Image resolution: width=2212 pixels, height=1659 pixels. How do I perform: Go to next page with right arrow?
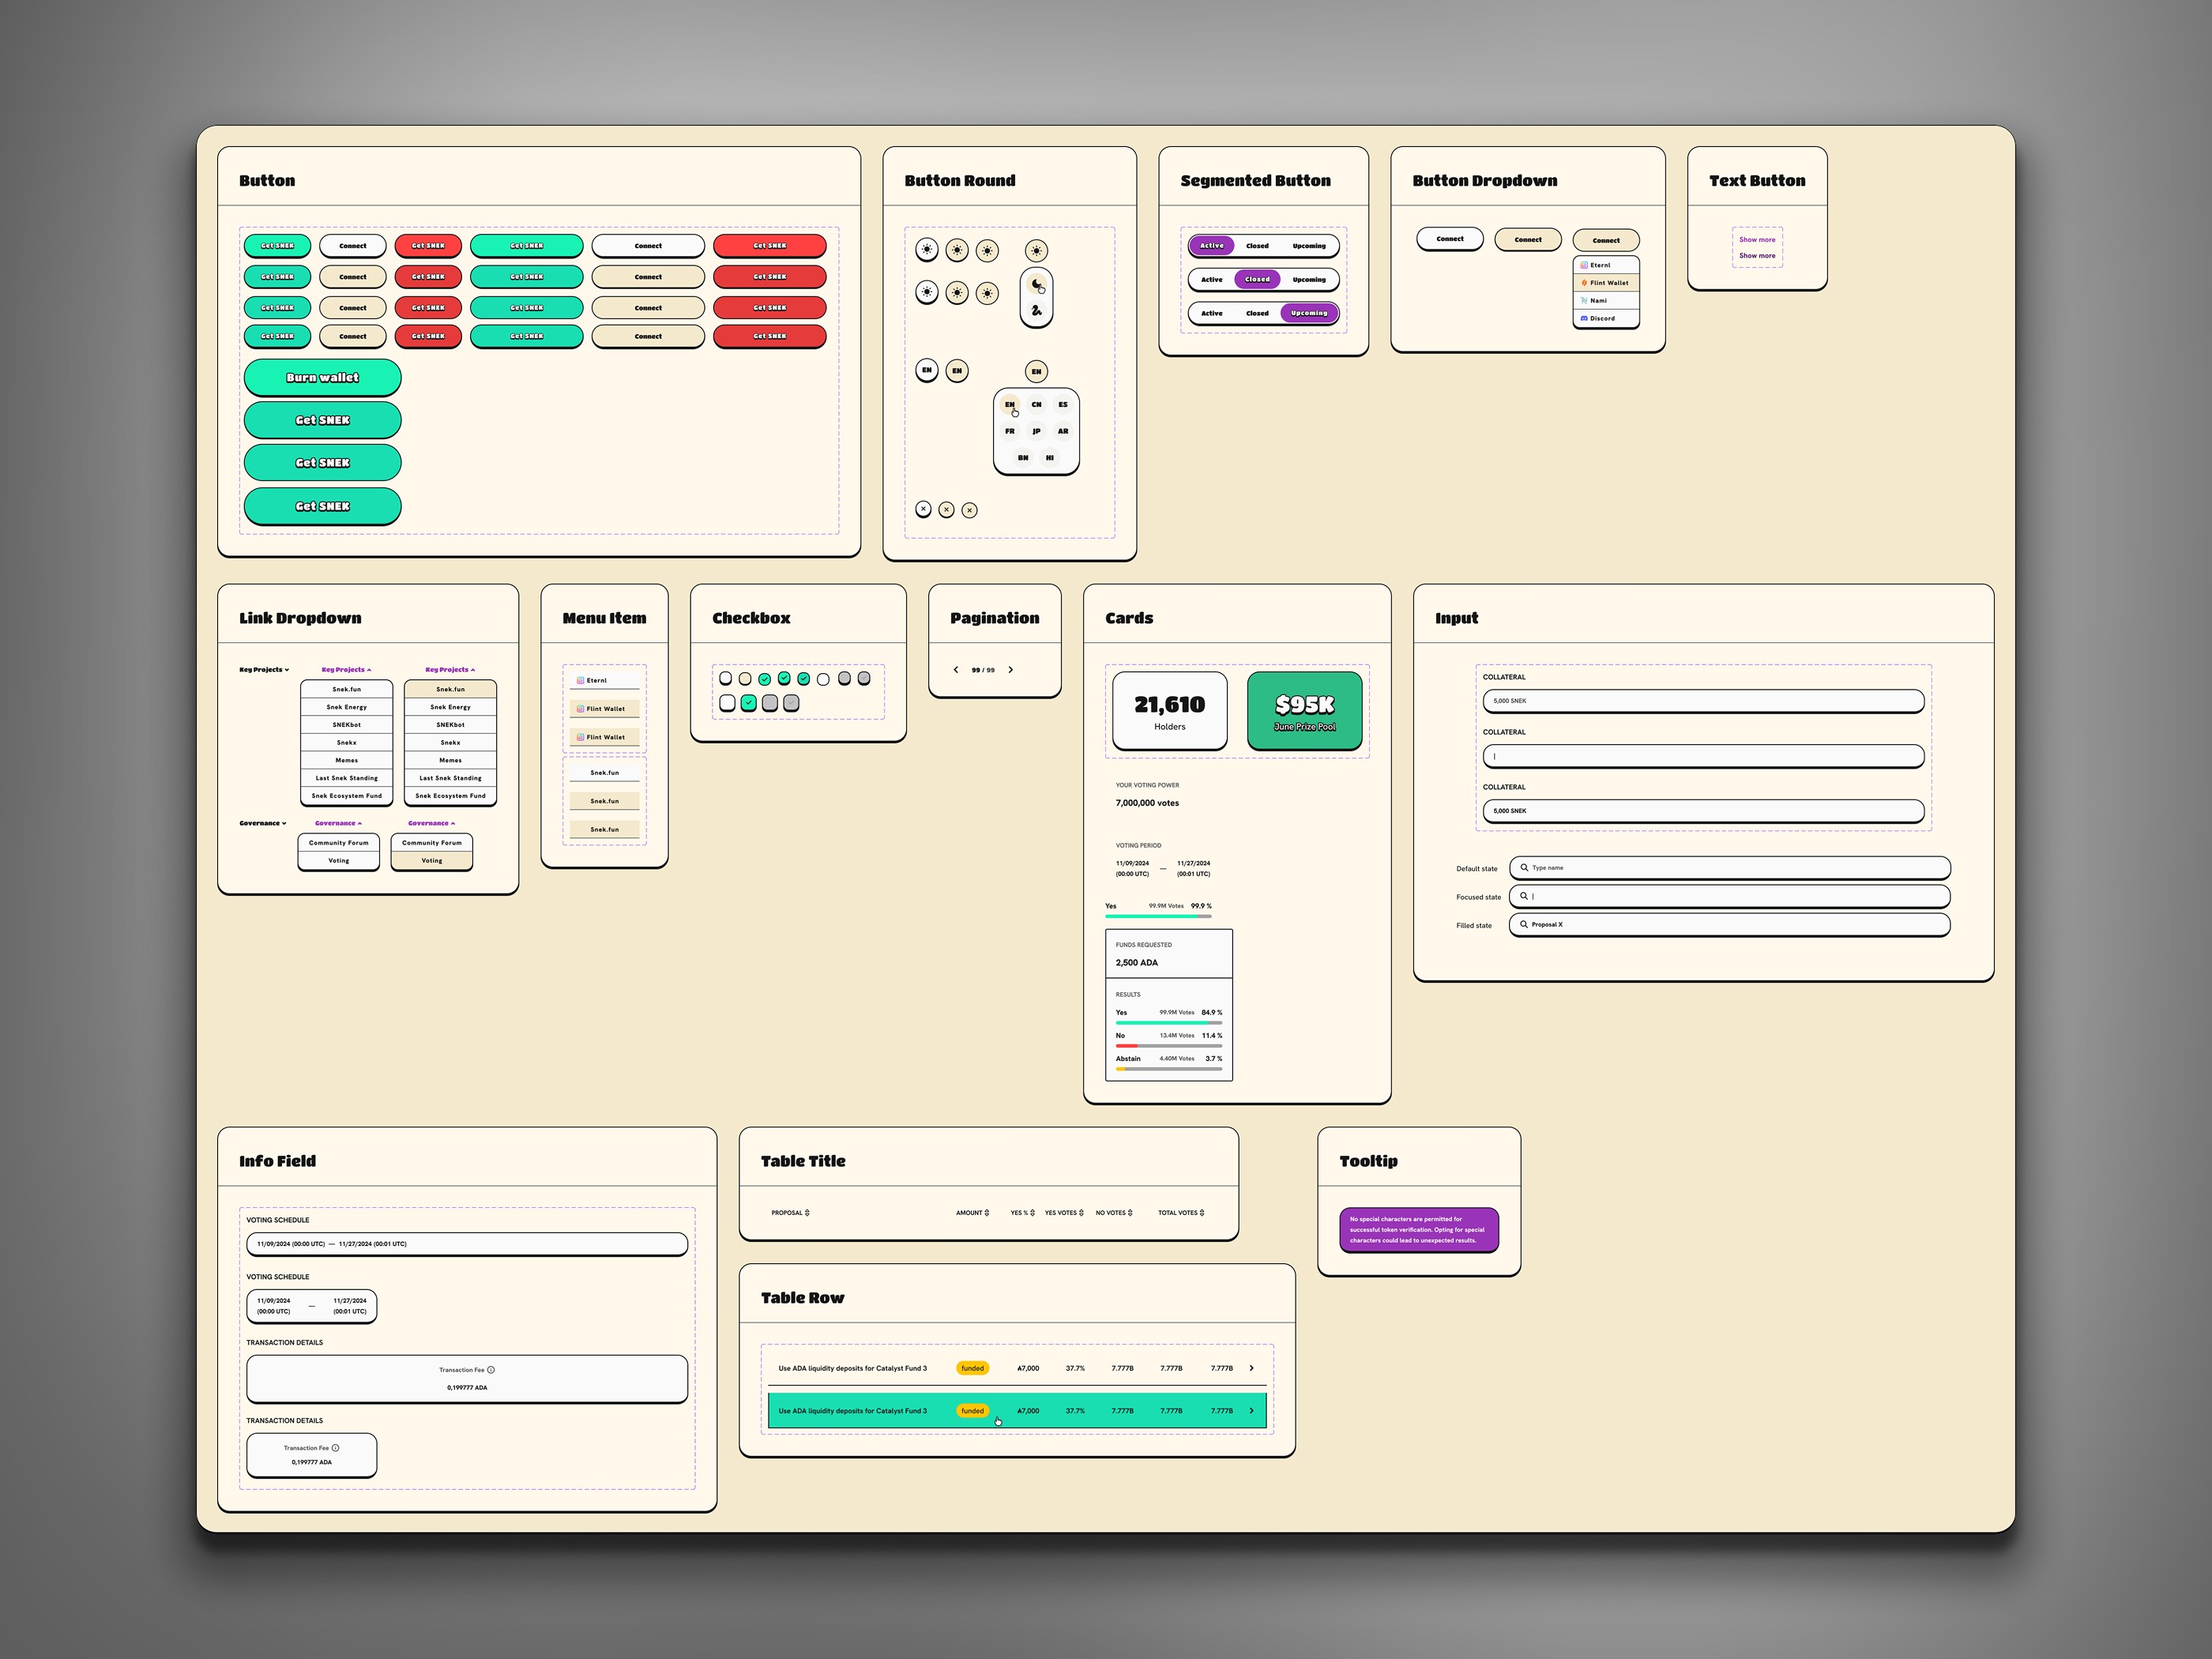[1011, 670]
